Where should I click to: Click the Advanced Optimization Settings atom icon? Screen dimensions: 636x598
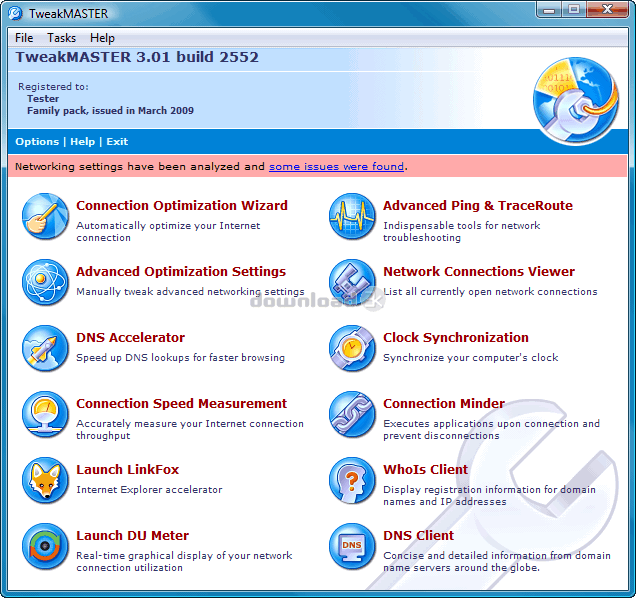pos(45,282)
